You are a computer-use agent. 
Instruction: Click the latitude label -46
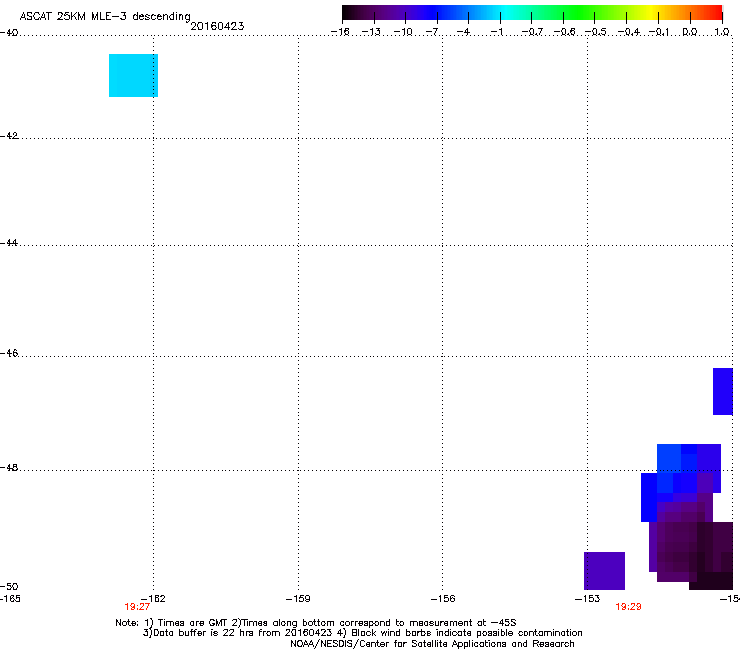pyautogui.click(x=9, y=353)
